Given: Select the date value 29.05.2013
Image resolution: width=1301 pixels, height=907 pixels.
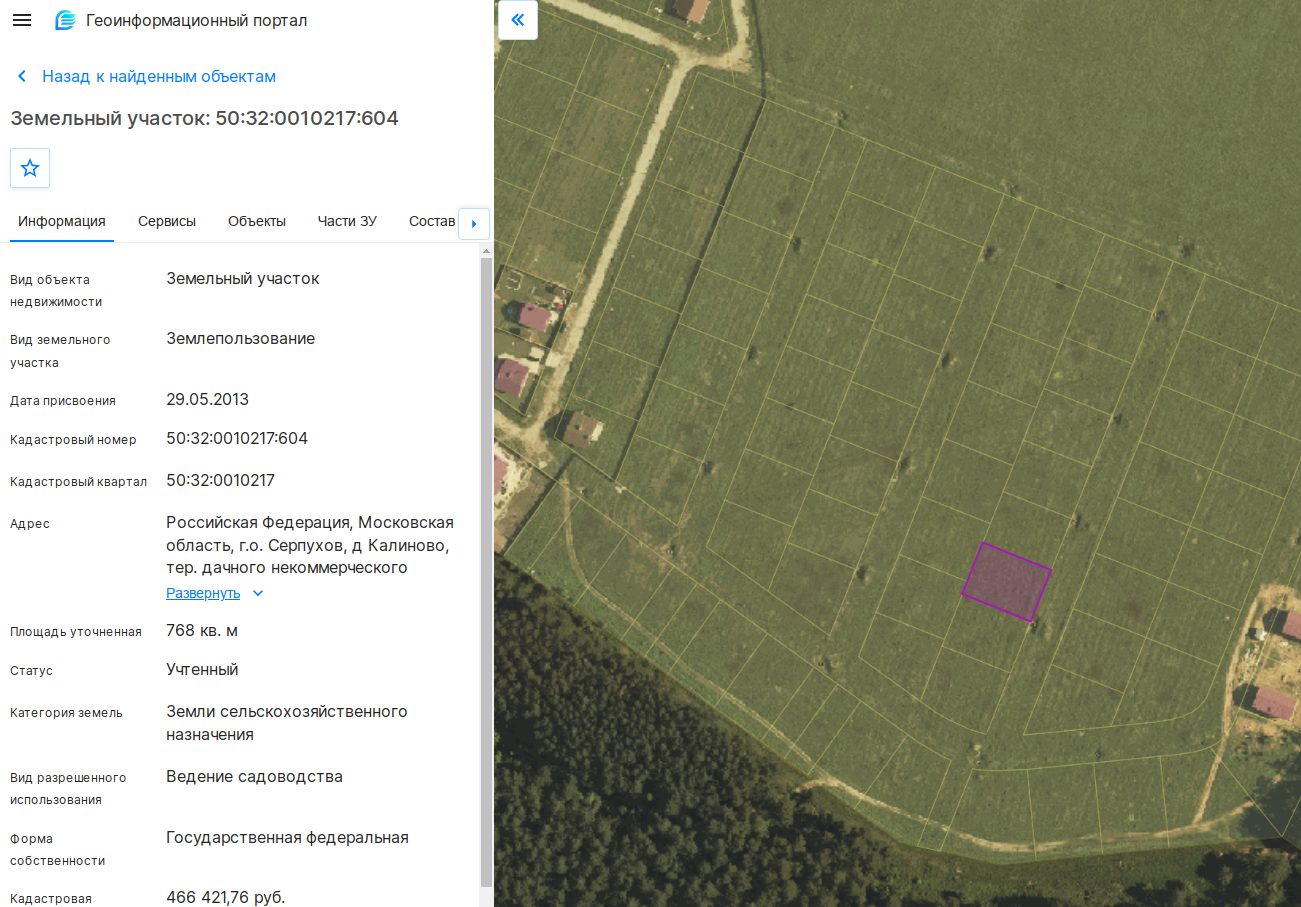Looking at the screenshot, I should 208,400.
